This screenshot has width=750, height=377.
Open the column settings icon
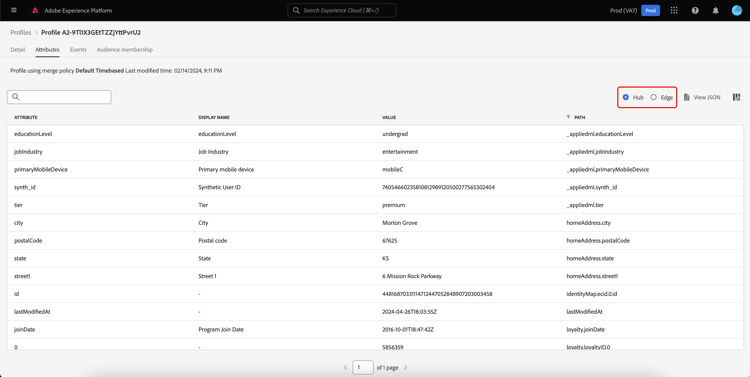pyautogui.click(x=737, y=97)
